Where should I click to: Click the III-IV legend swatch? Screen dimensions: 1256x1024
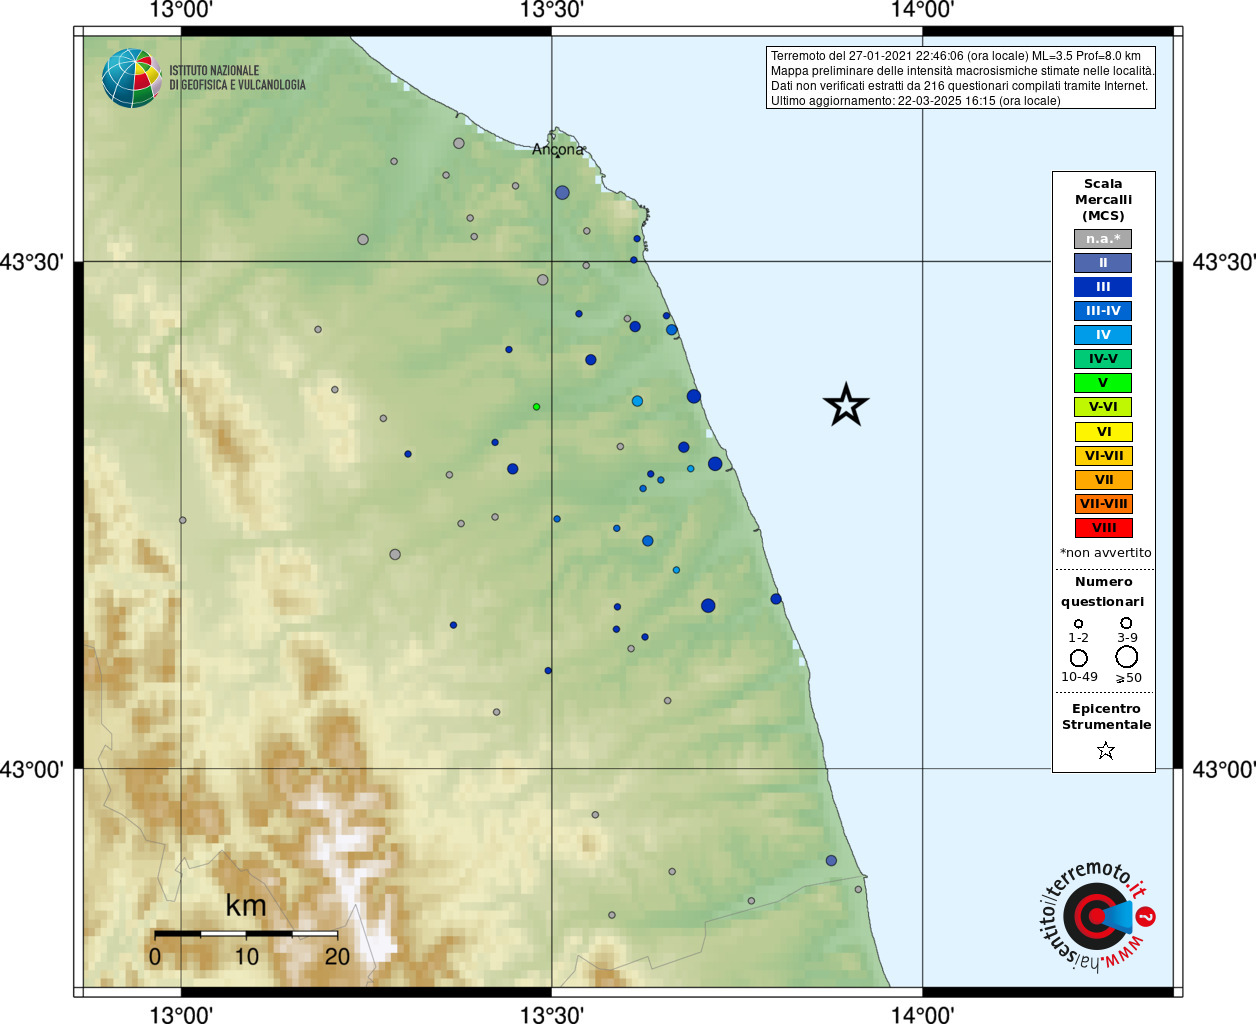tap(1103, 311)
